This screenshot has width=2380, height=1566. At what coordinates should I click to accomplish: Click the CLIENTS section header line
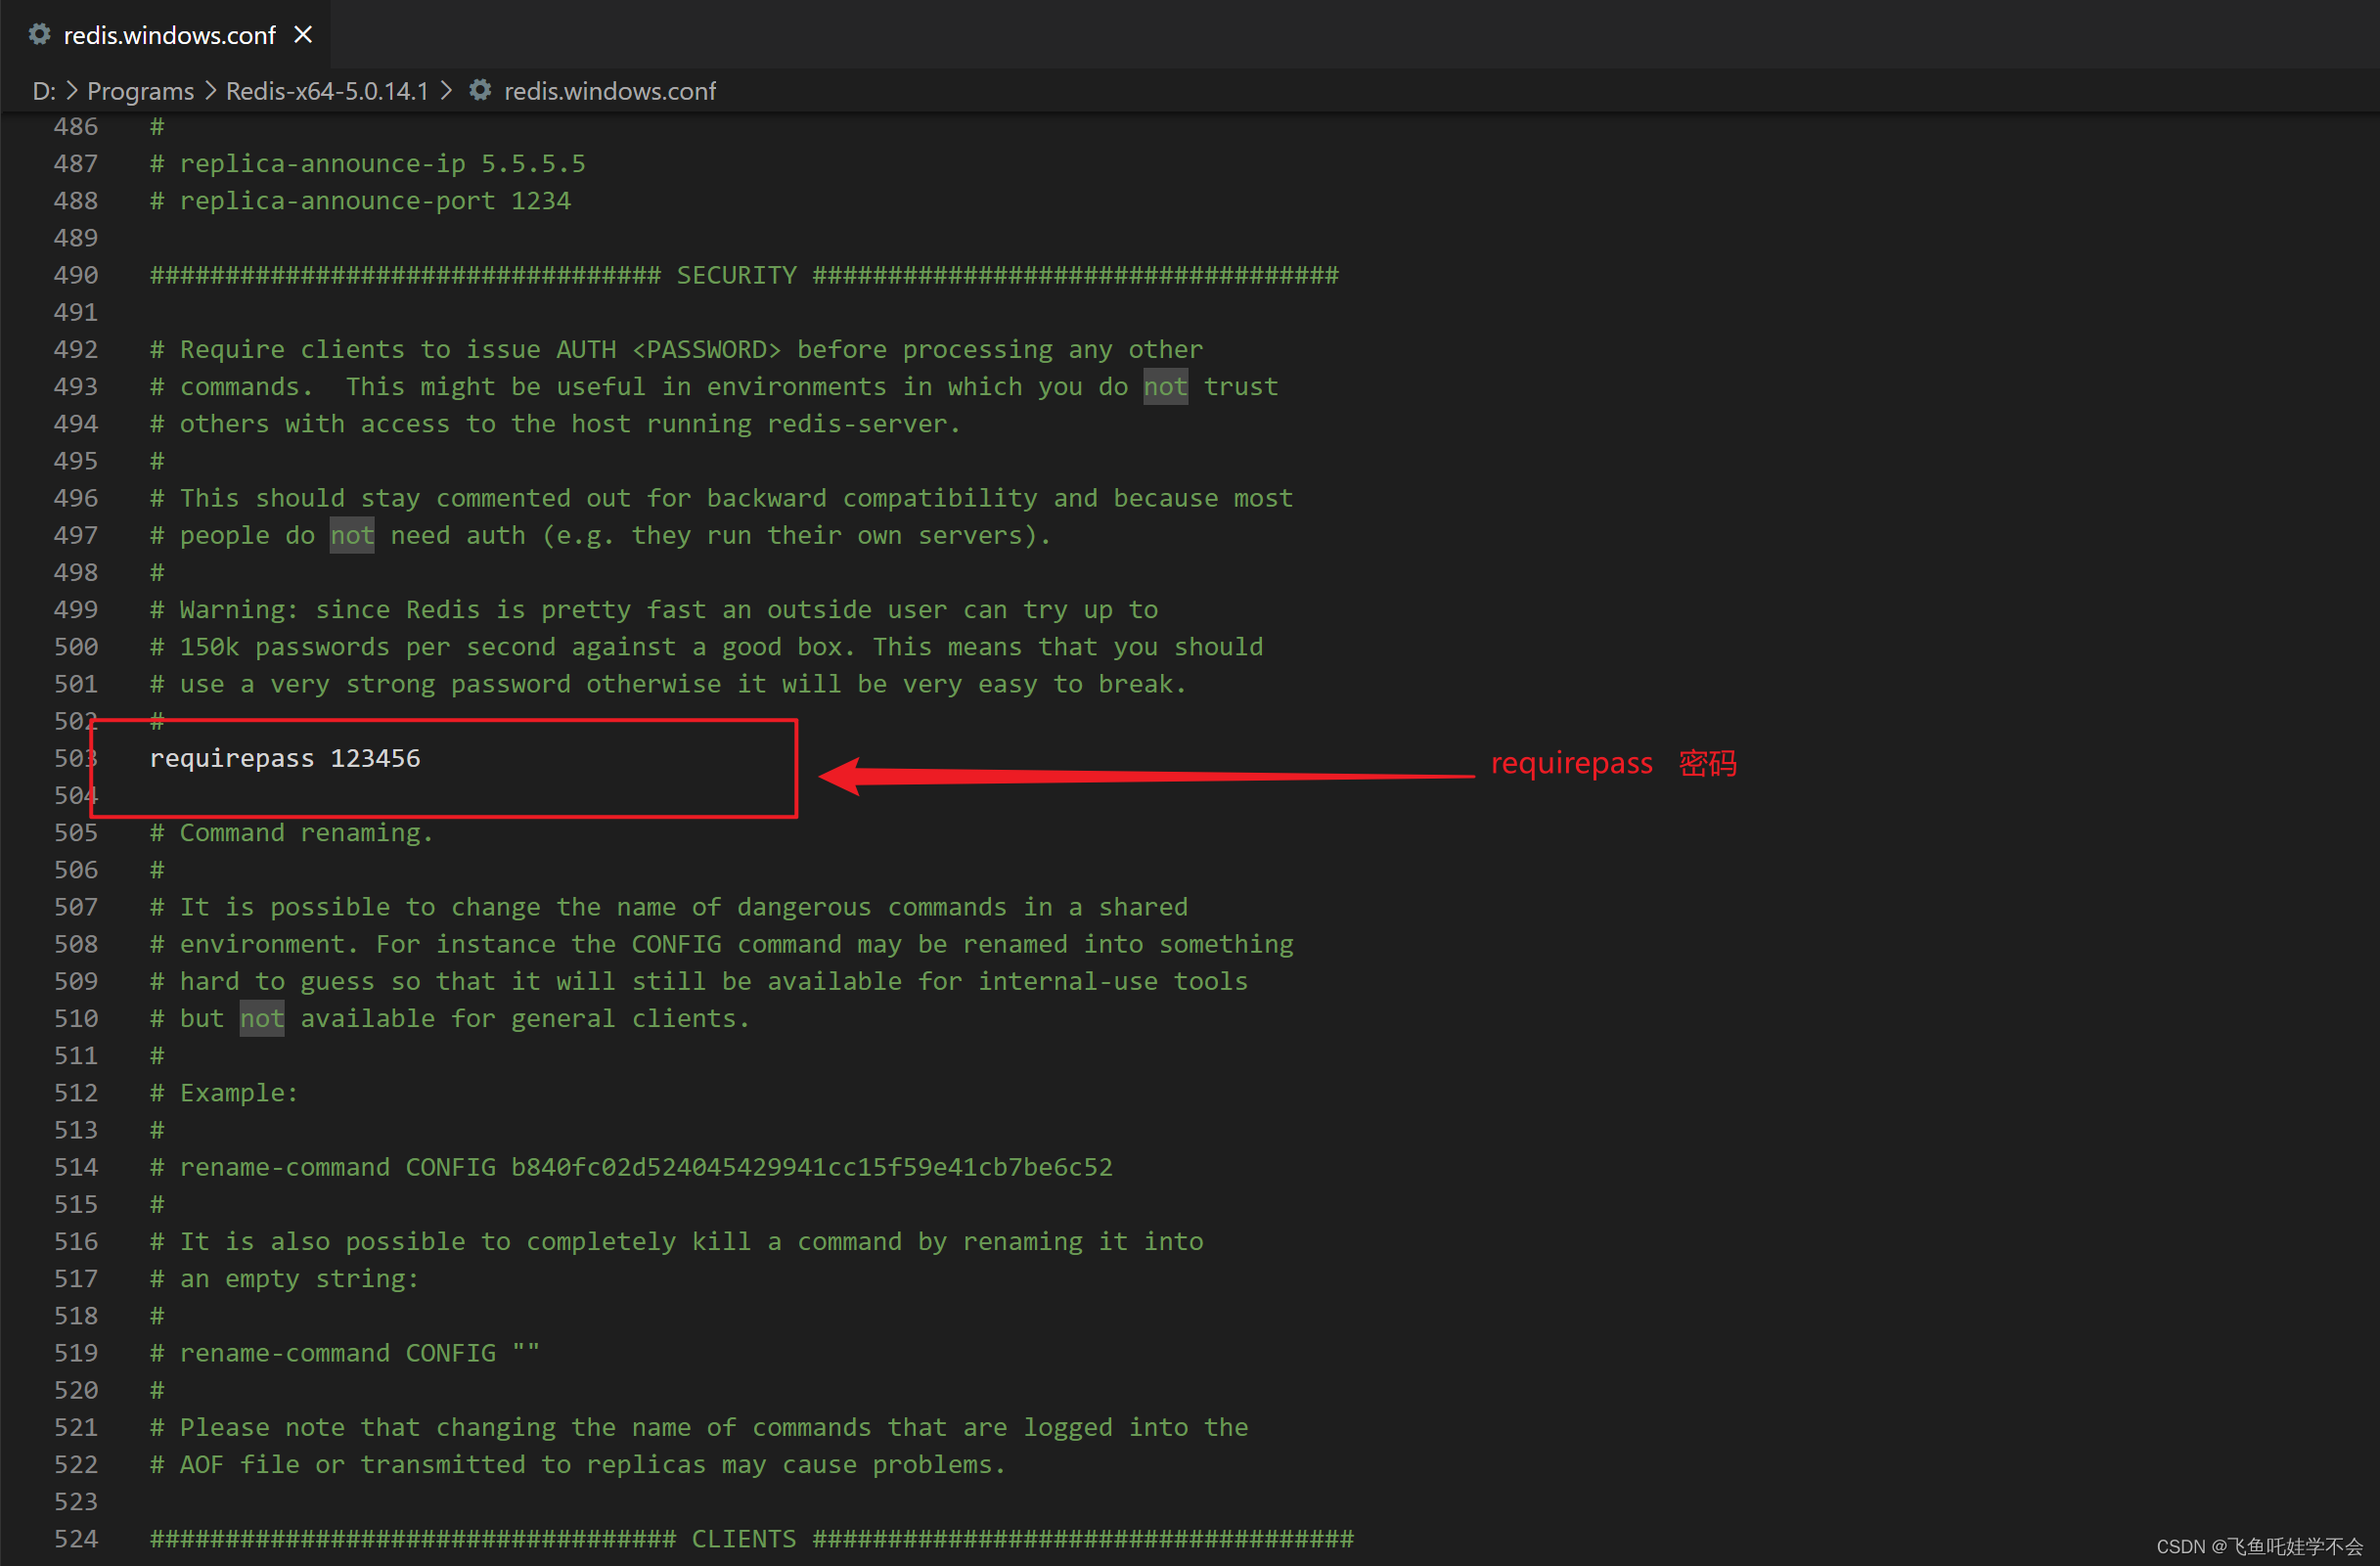pyautogui.click(x=743, y=1538)
